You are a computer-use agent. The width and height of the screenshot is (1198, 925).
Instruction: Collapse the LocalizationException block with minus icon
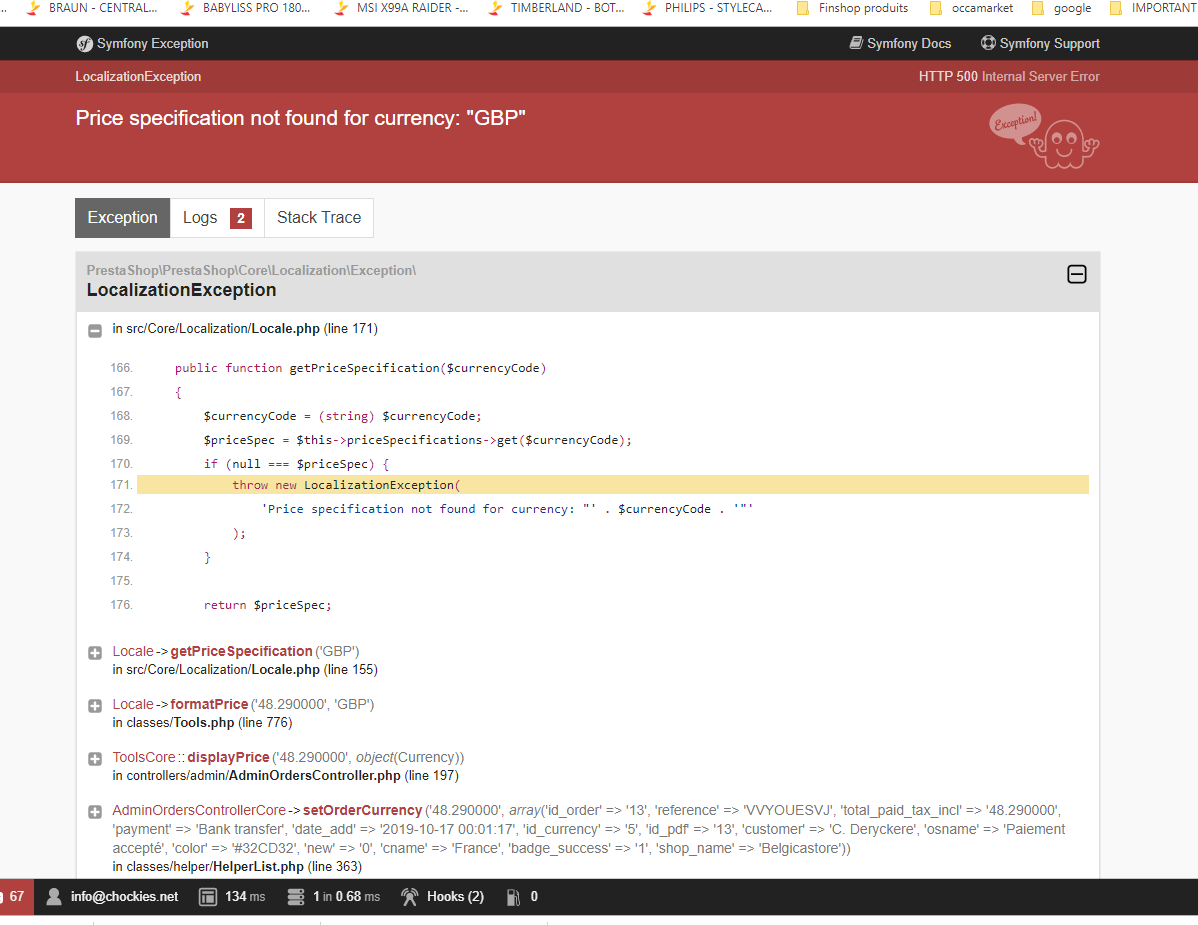pyautogui.click(x=1077, y=274)
